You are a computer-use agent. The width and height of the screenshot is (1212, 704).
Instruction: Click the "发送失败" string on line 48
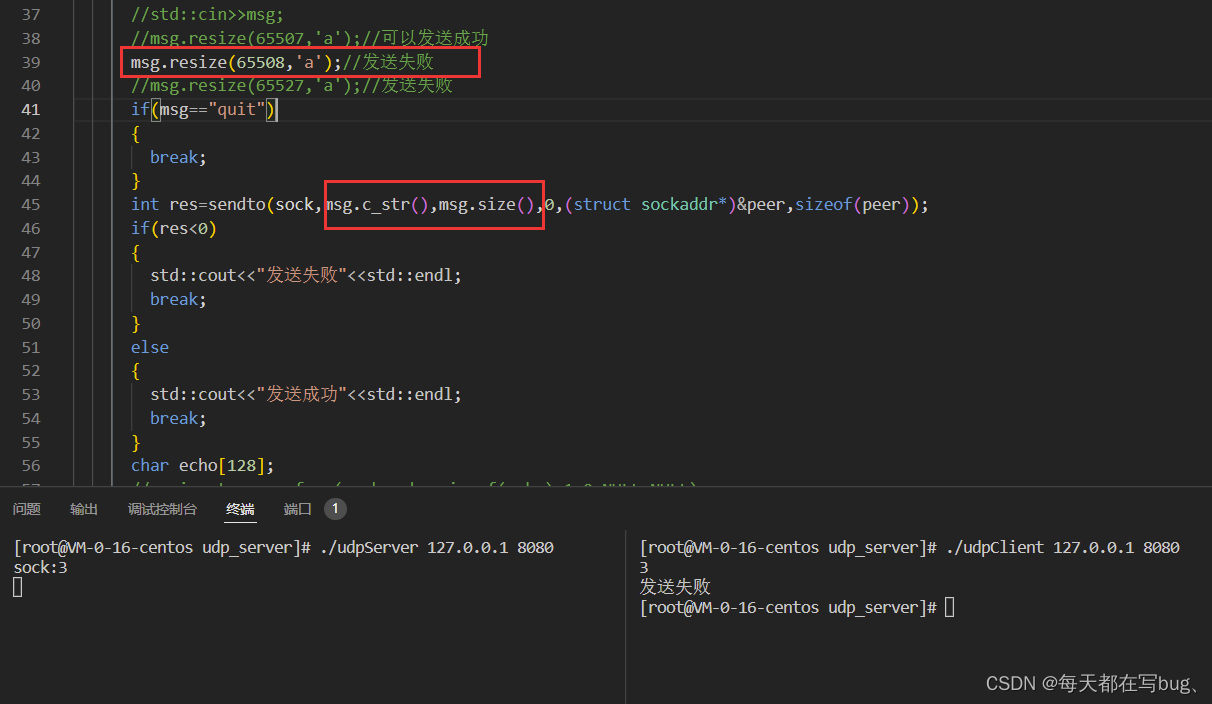[x=302, y=276]
